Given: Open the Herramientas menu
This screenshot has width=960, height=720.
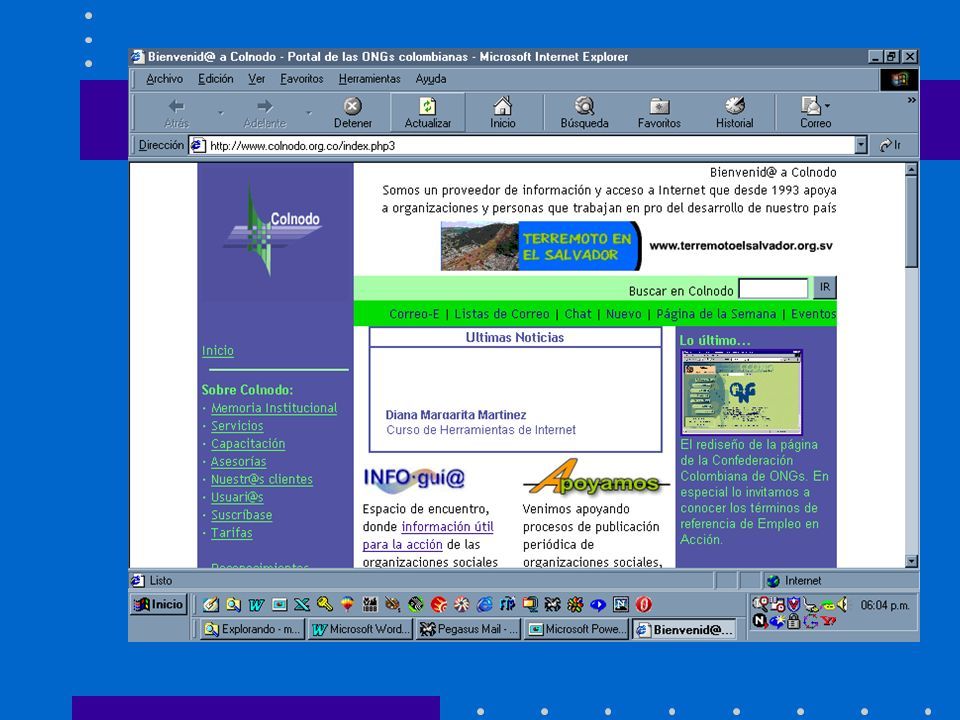Looking at the screenshot, I should coord(369,79).
